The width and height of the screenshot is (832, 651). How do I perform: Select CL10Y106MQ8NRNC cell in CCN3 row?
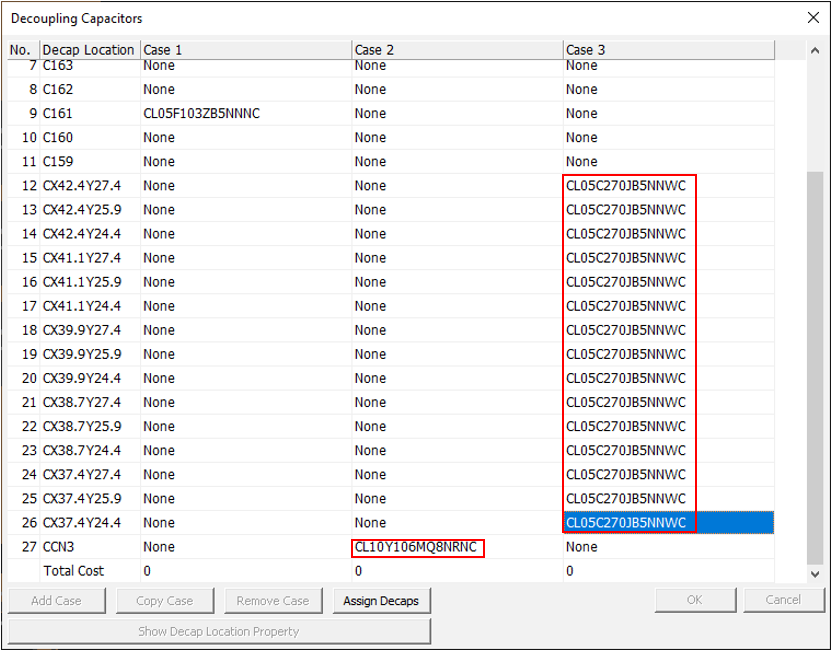point(417,547)
